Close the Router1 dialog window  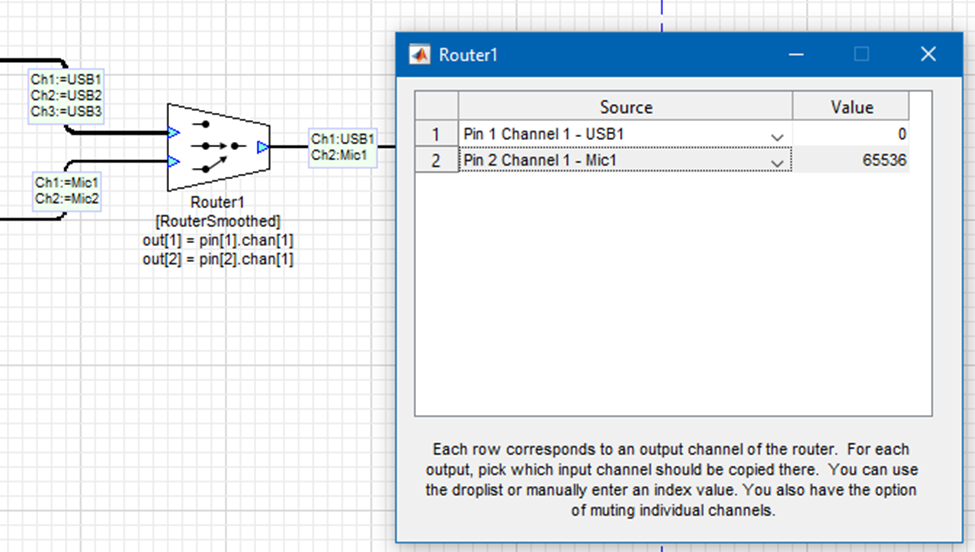pyautogui.click(x=927, y=55)
